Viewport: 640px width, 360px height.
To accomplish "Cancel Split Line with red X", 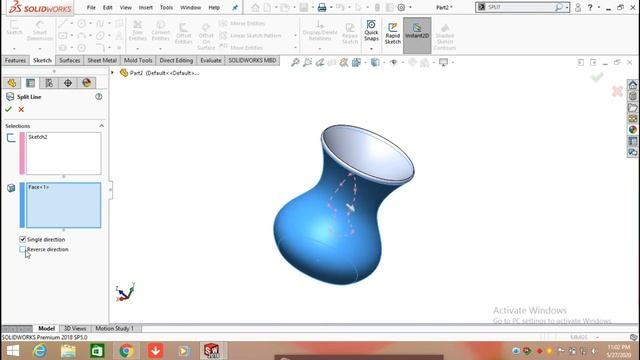I will (21, 109).
